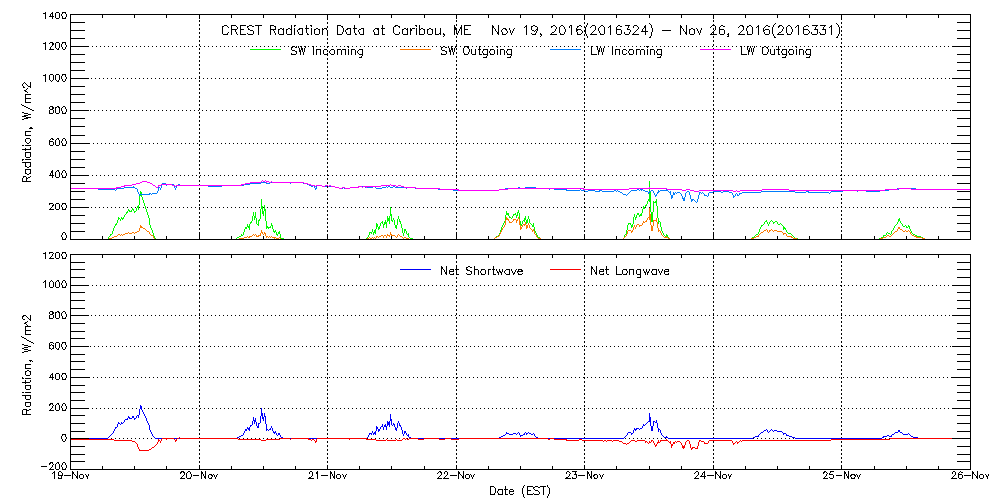
Task: Select the 26-Nov x-axis tick label
Action: click(x=969, y=477)
